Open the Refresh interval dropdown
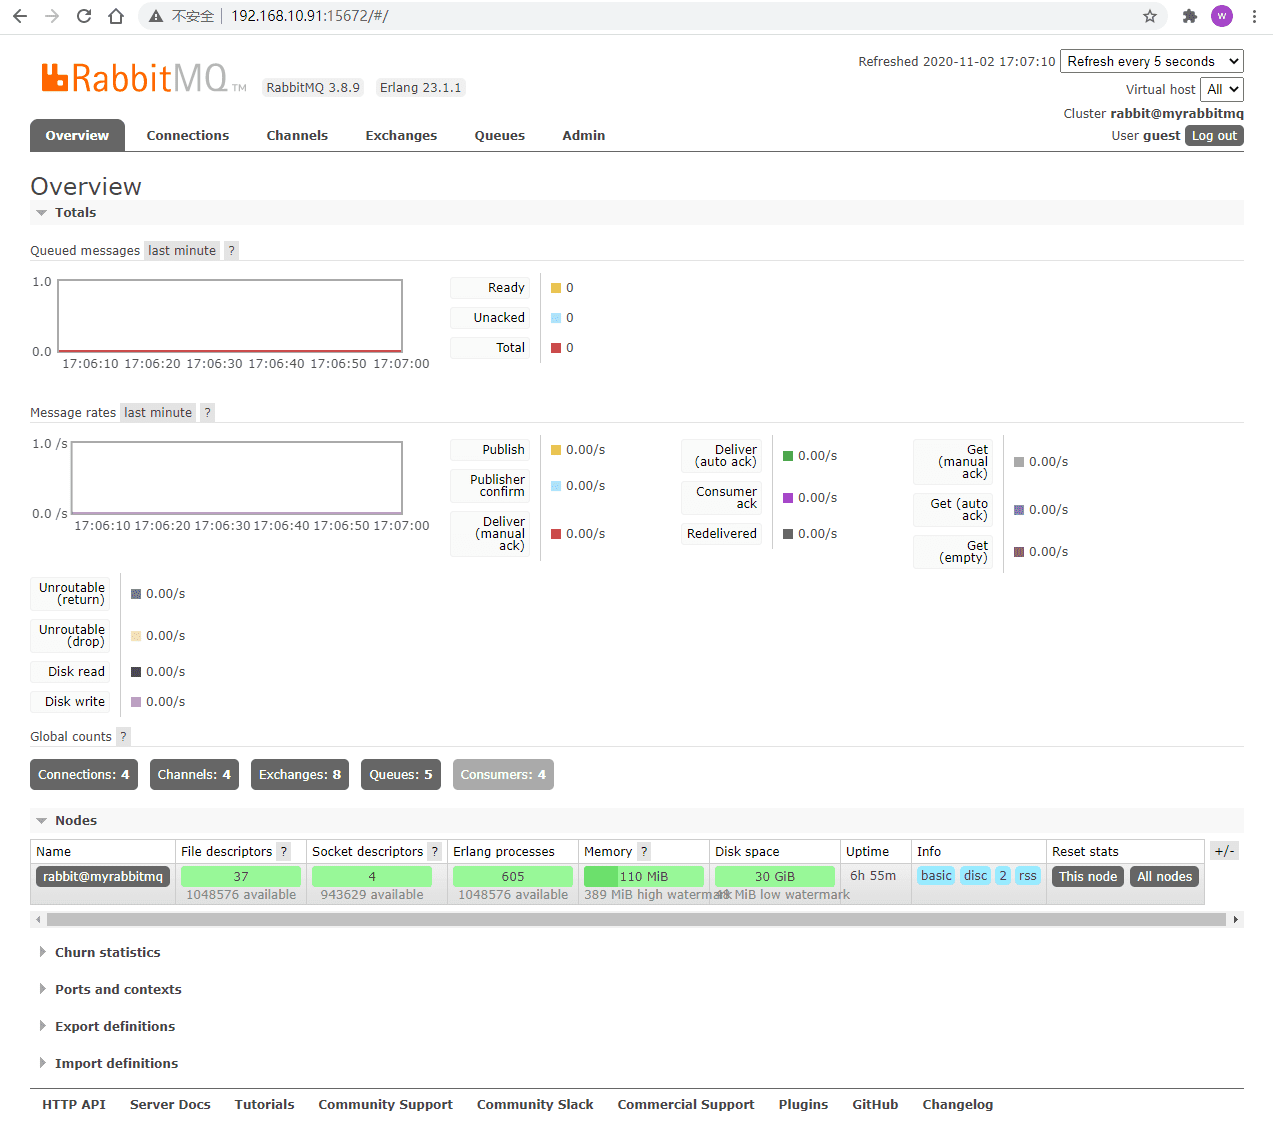This screenshot has width=1273, height=1130. pyautogui.click(x=1151, y=62)
